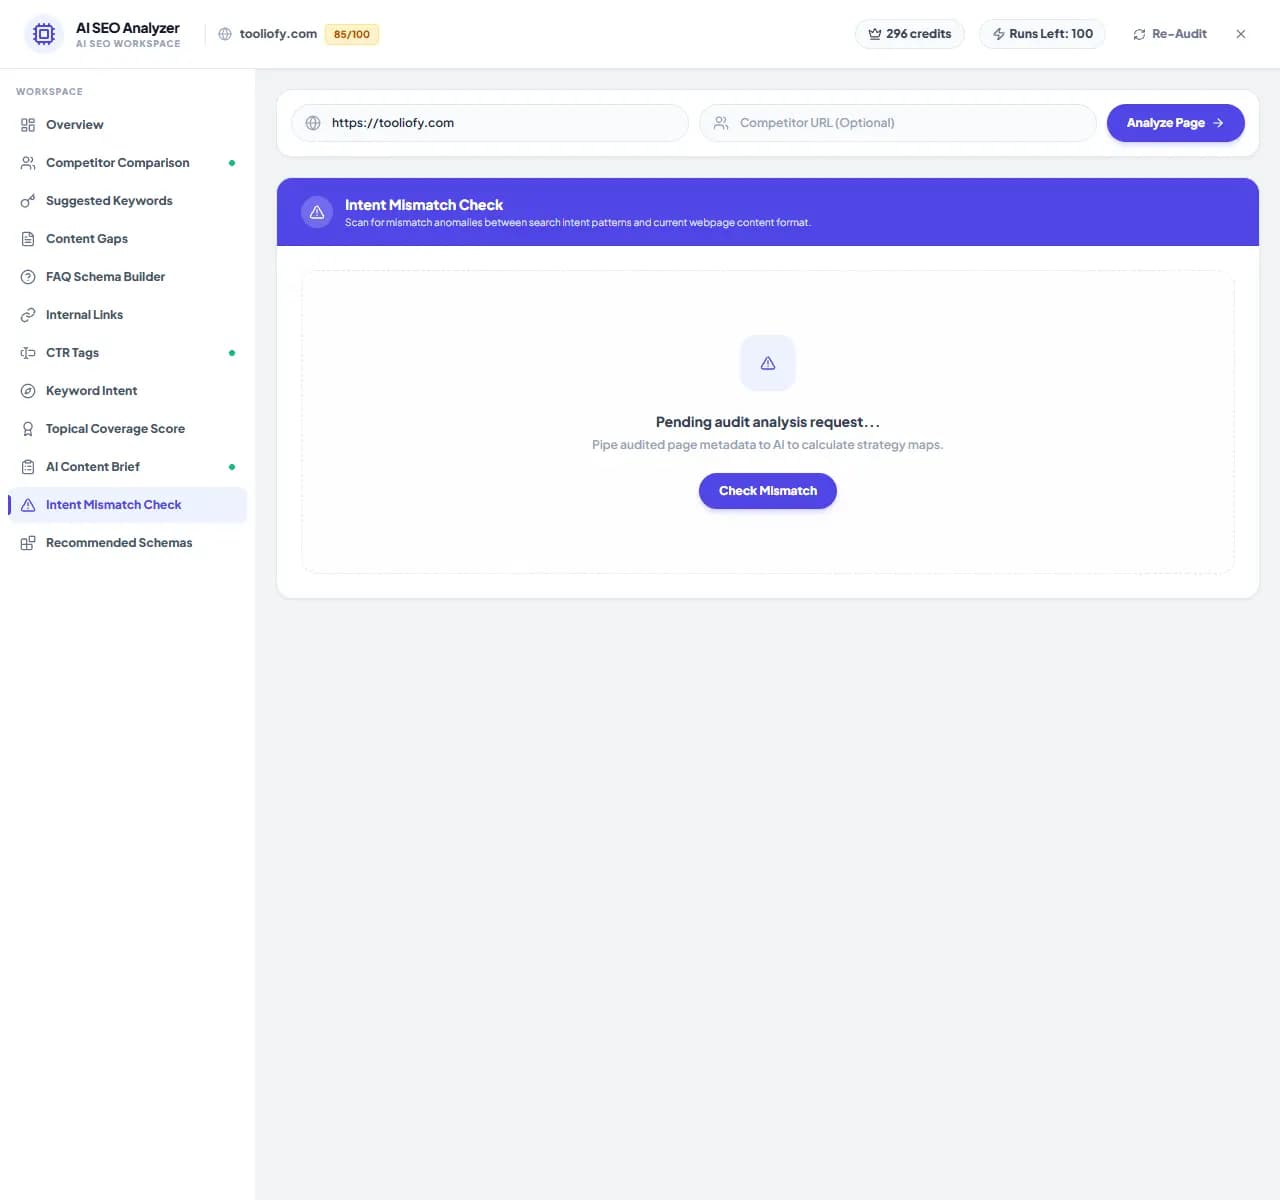Click the Intent Mismatch Check panel title
The height and width of the screenshot is (1200, 1280).
424,205
